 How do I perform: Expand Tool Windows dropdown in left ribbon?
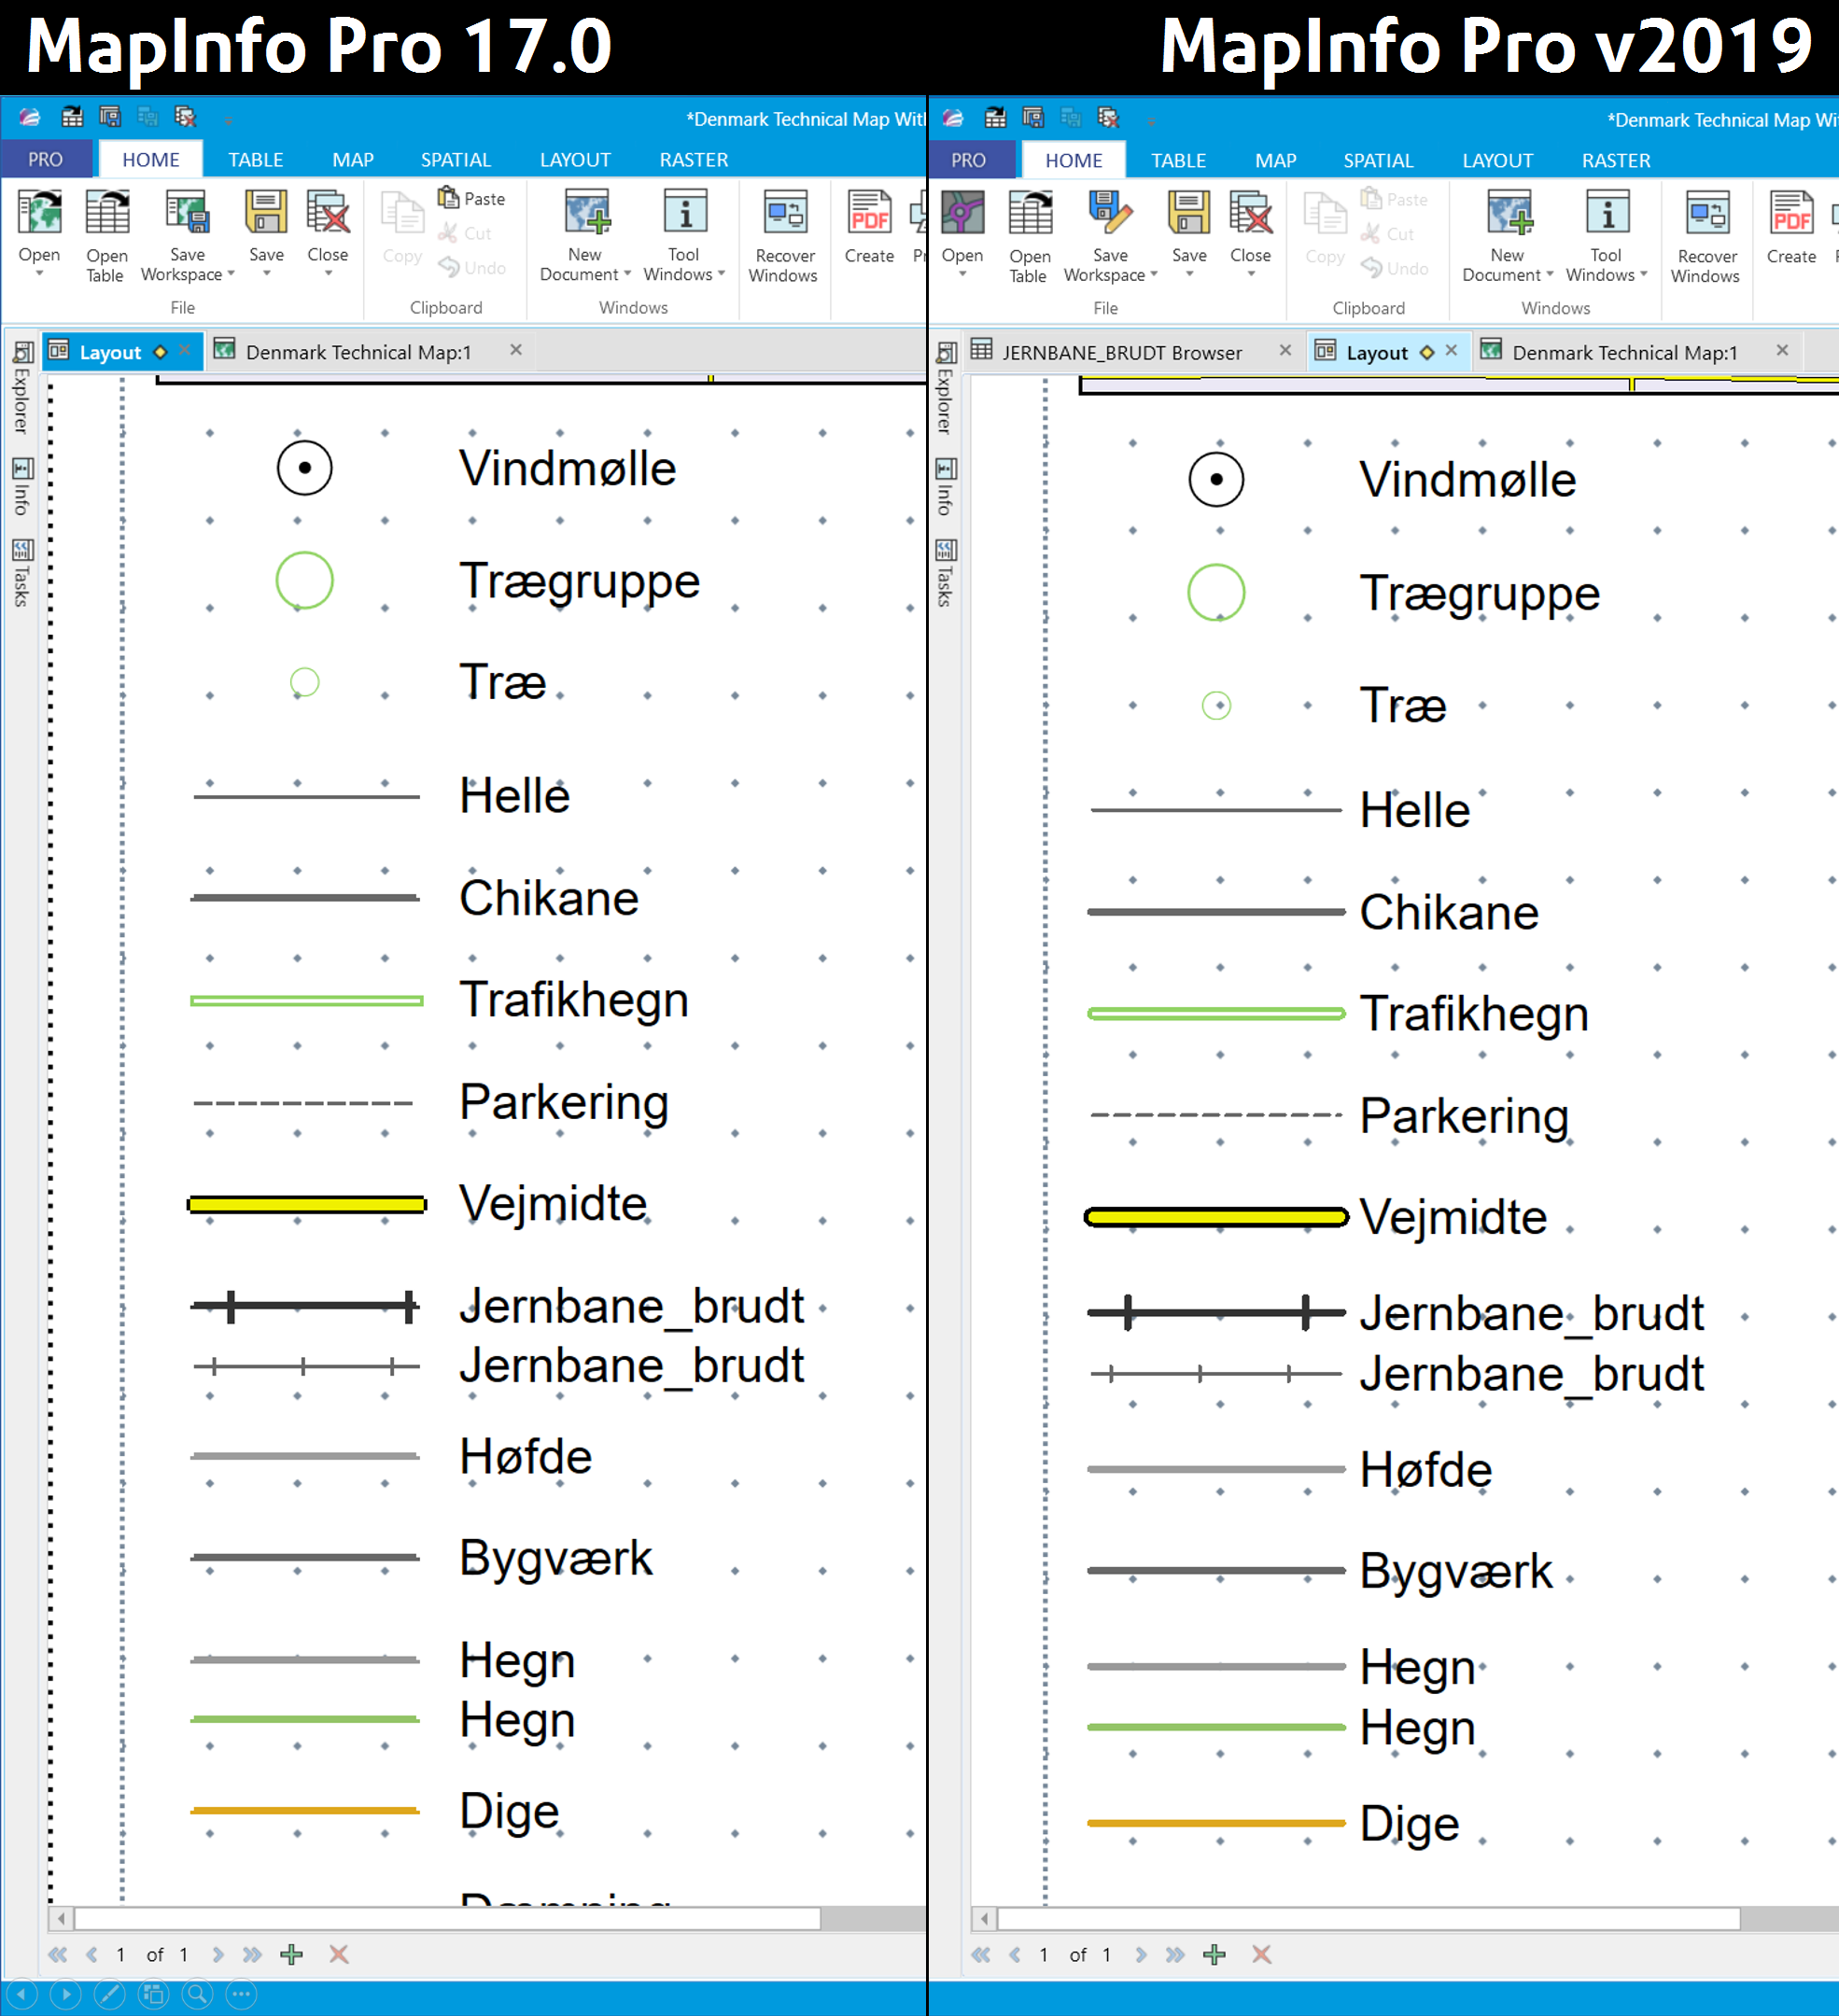(x=721, y=274)
